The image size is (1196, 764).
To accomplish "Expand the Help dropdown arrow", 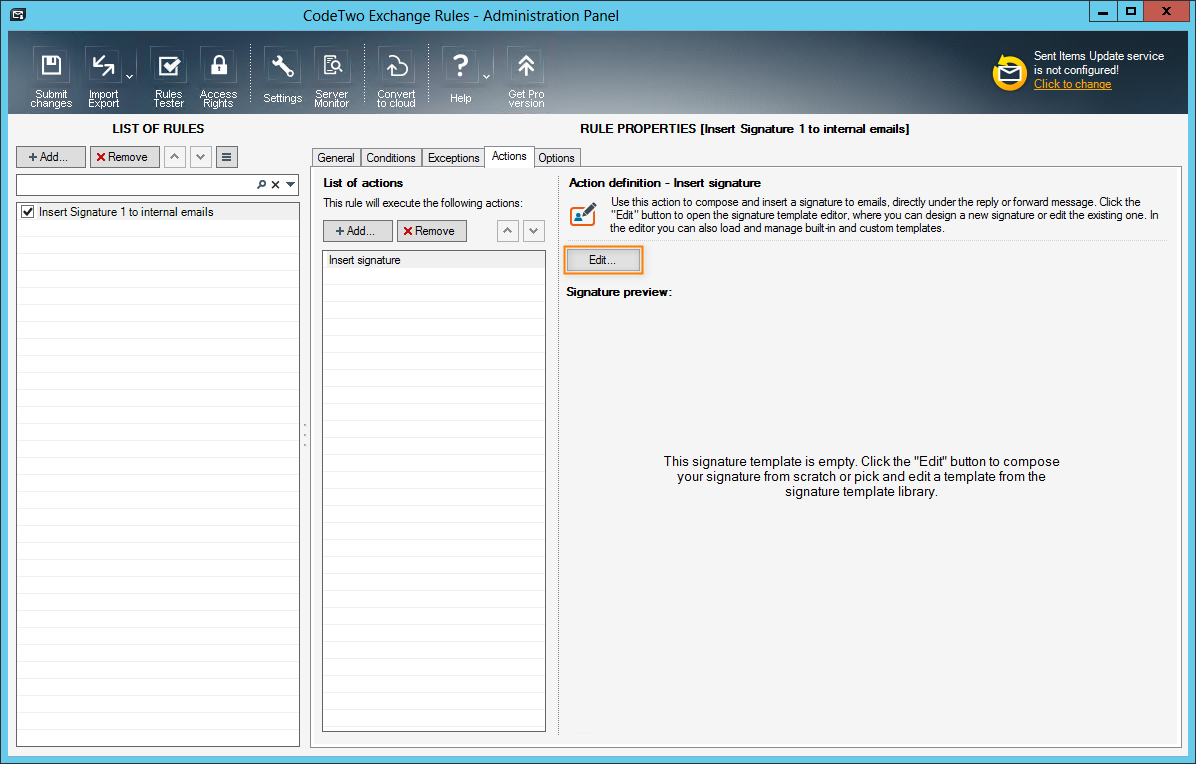I will point(487,77).
